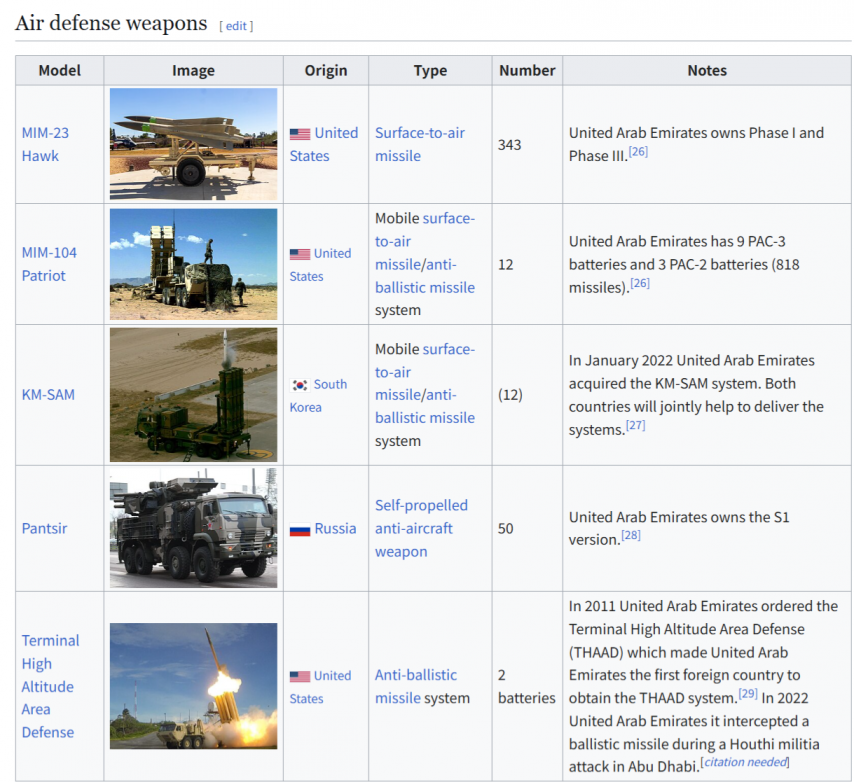
Task: Jump to citation 27 in KM-SAM notes
Action: (635, 425)
